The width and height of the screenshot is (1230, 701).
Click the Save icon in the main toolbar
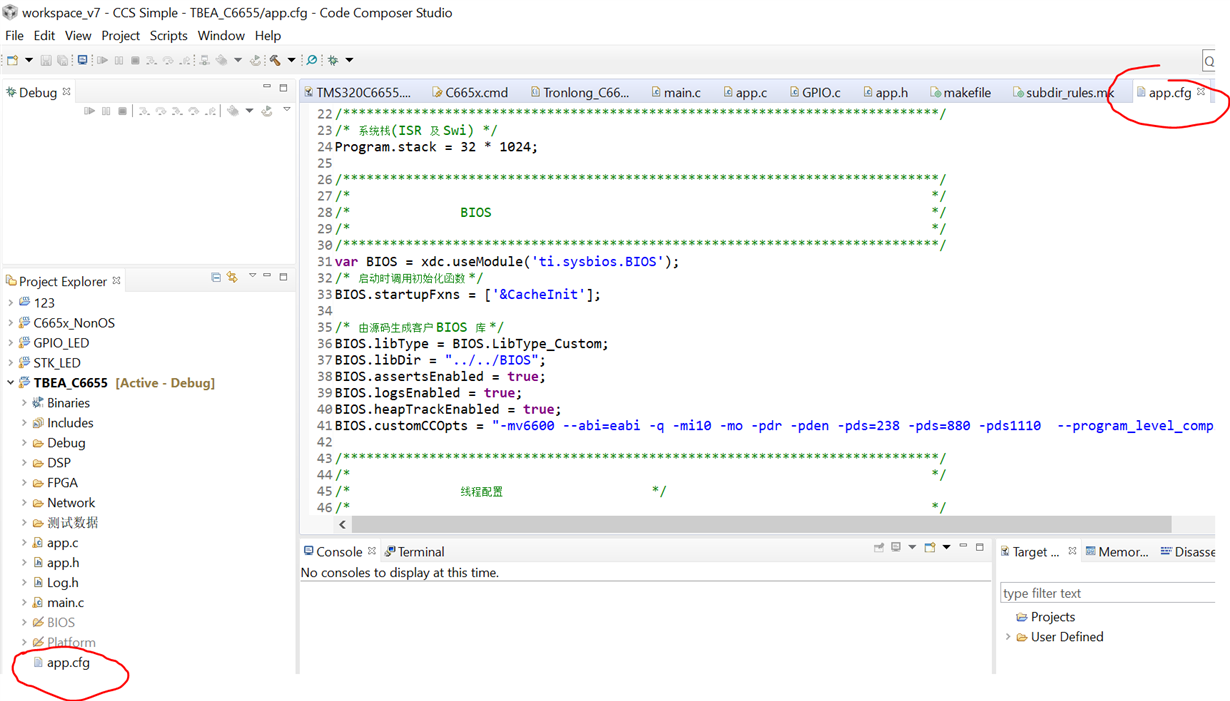46,60
